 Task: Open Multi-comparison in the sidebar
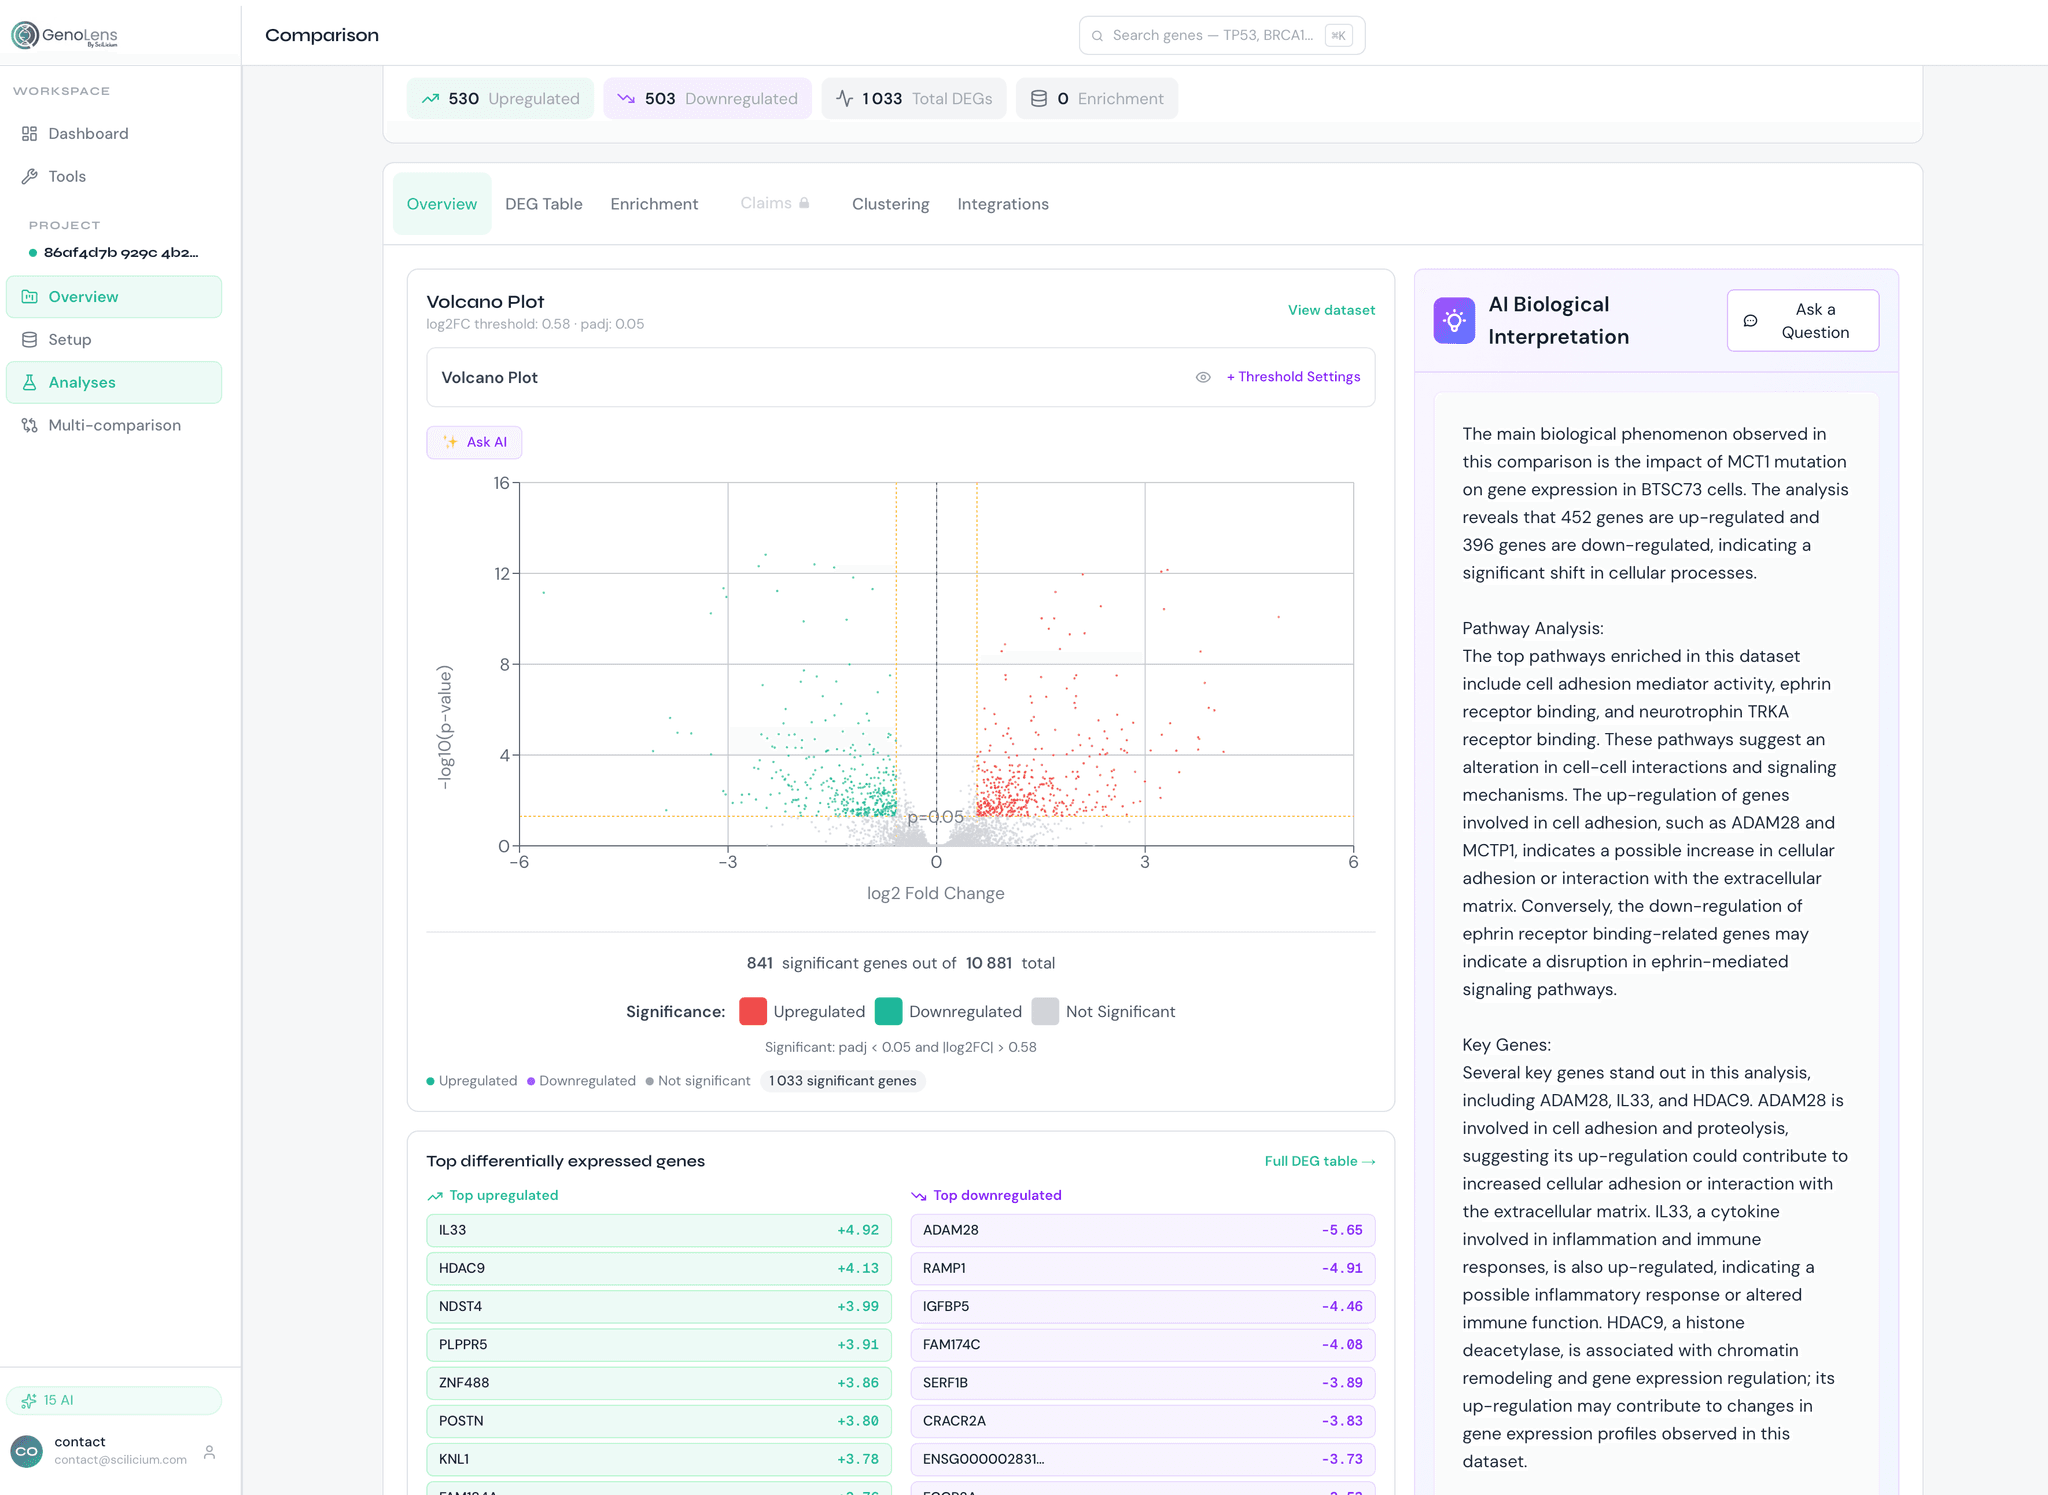tap(114, 426)
